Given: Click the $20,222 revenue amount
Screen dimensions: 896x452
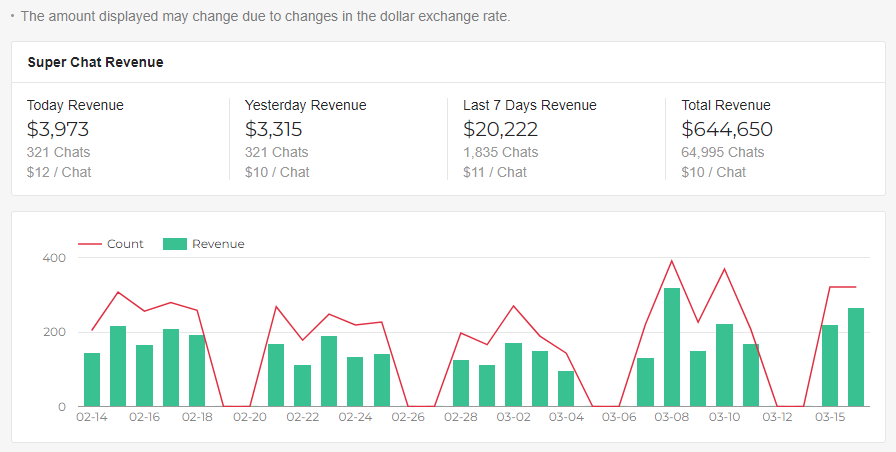Looking at the screenshot, I should click(501, 129).
